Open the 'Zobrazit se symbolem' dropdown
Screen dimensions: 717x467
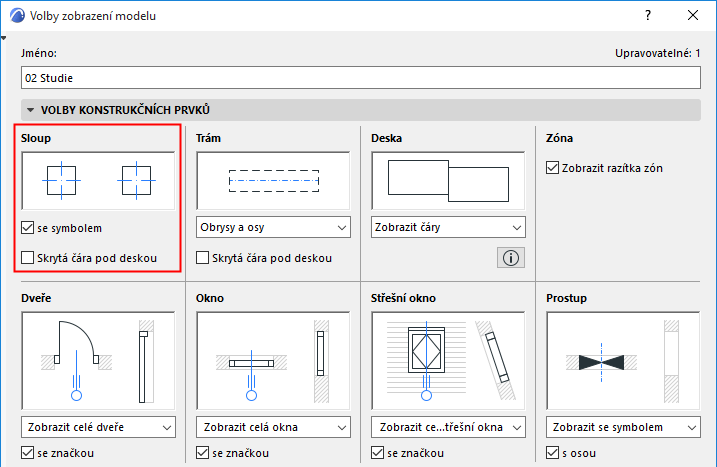pyautogui.click(x=623, y=428)
